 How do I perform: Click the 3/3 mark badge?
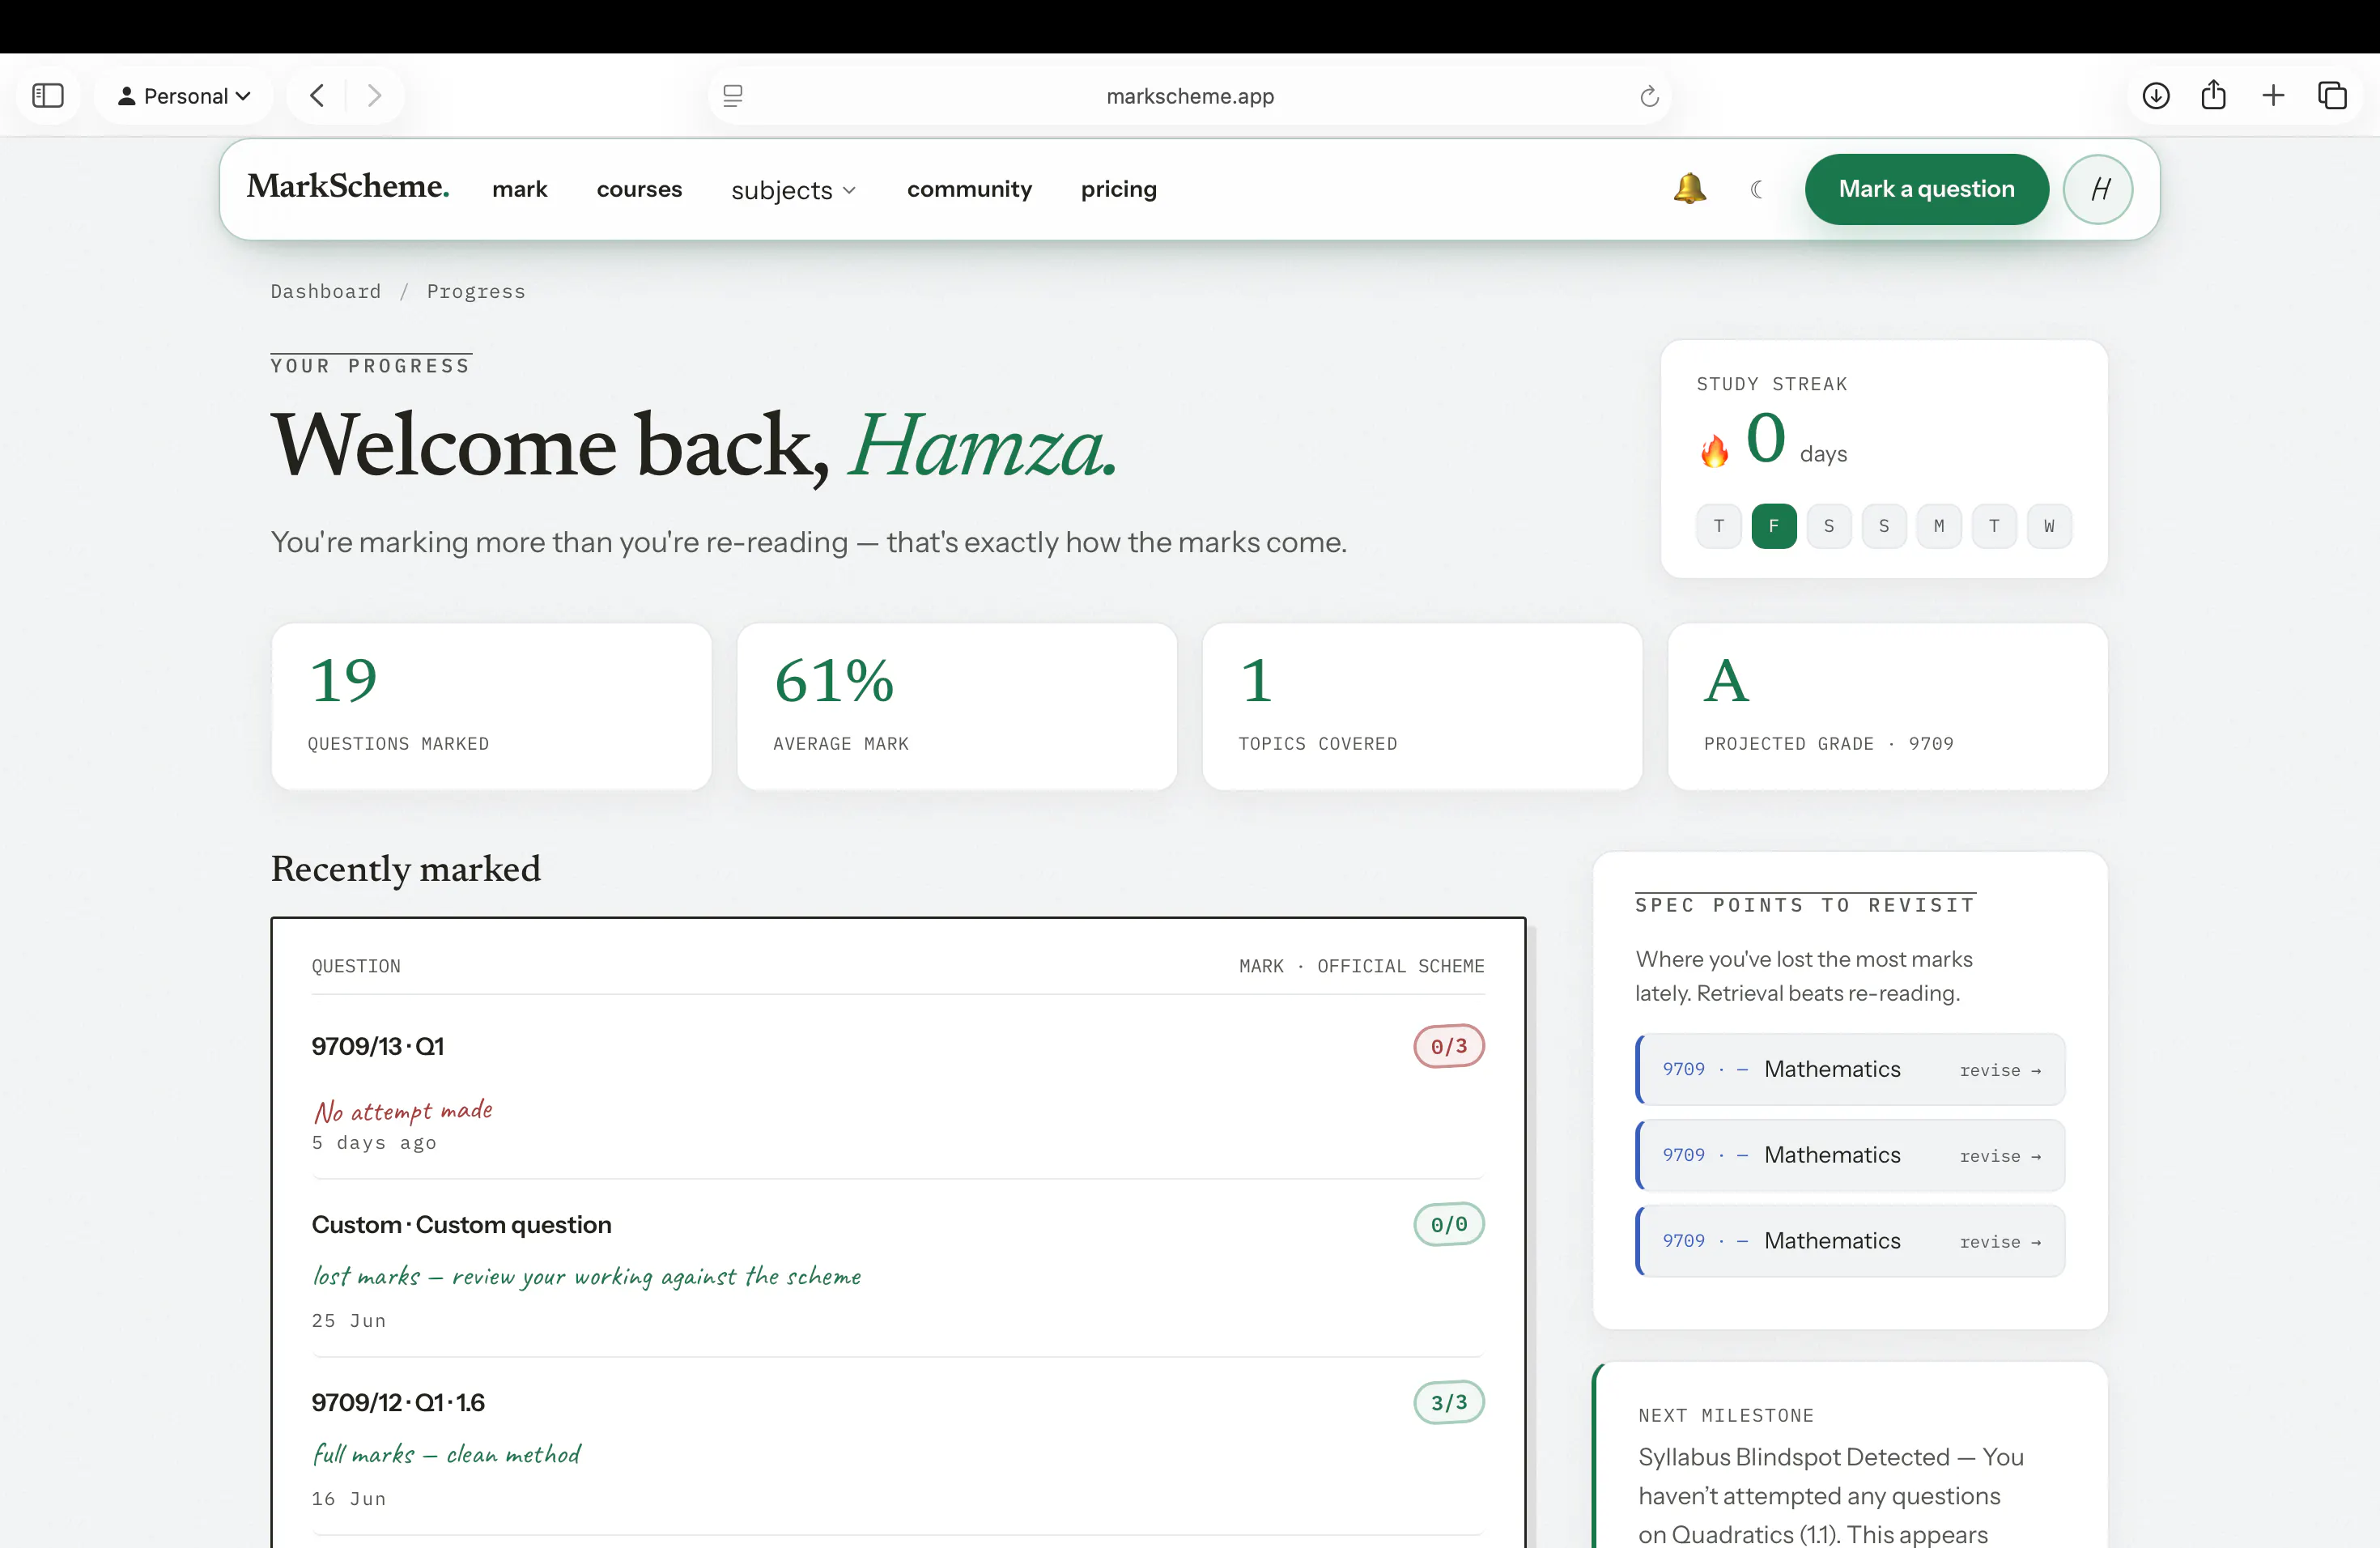[x=1449, y=1402]
